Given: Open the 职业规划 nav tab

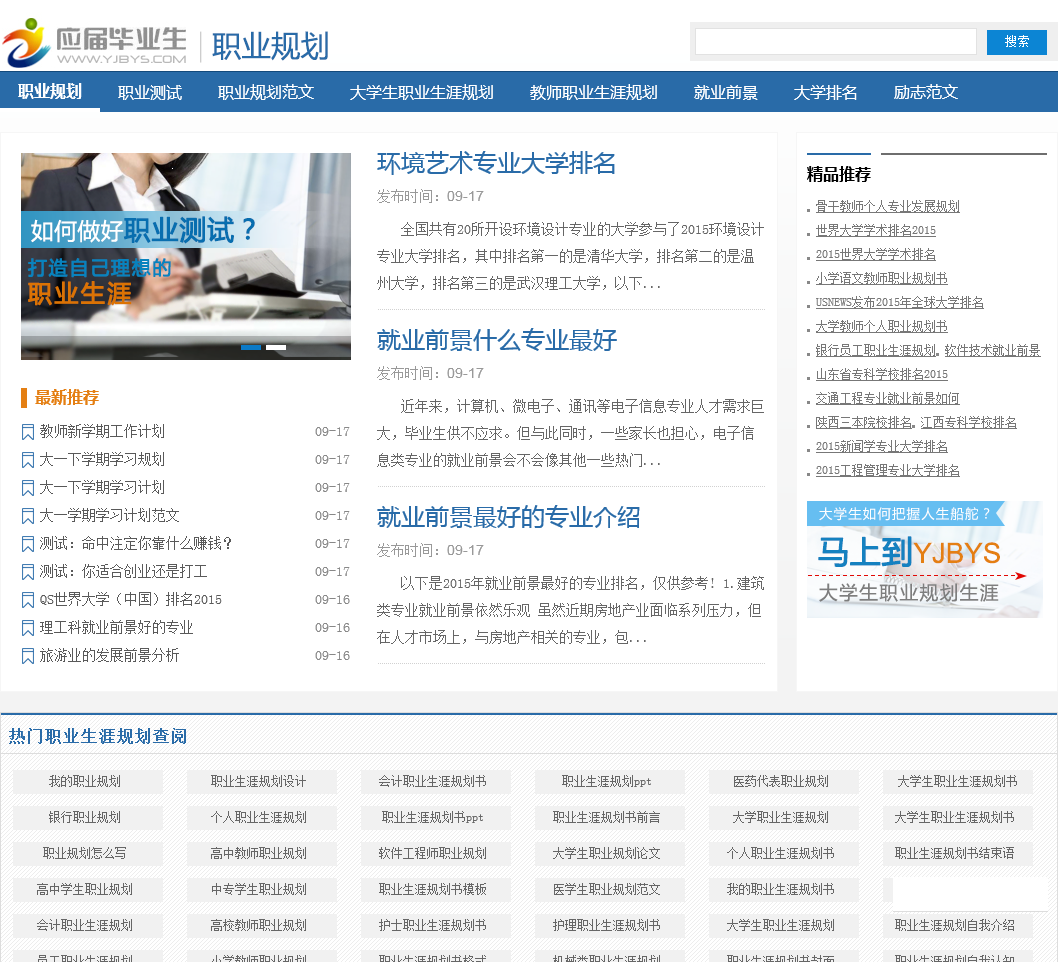Looking at the screenshot, I should click(x=50, y=92).
